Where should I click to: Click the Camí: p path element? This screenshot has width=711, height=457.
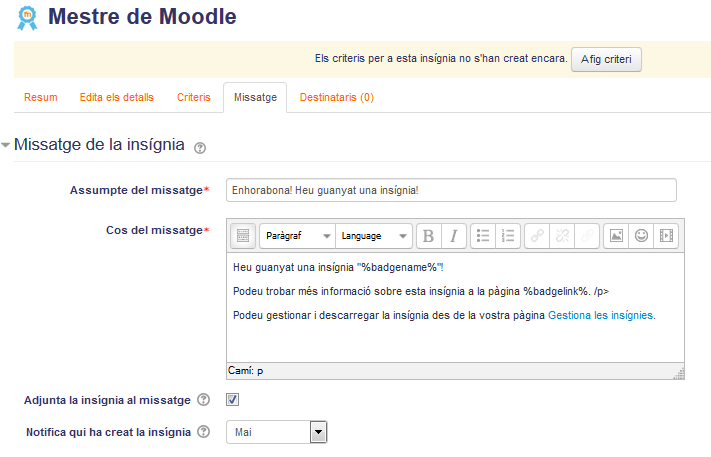[x=245, y=371]
